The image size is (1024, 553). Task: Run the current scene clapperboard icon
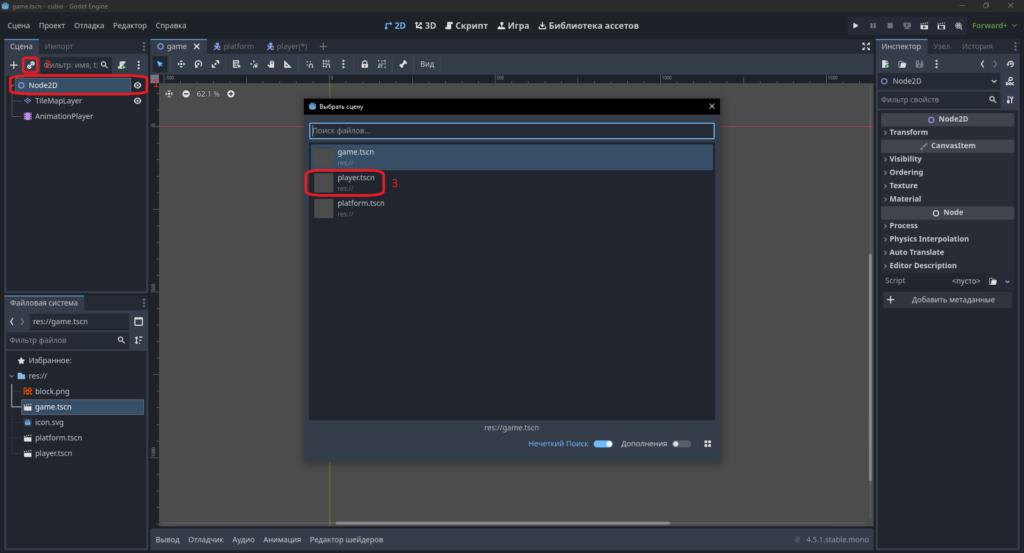(924, 25)
